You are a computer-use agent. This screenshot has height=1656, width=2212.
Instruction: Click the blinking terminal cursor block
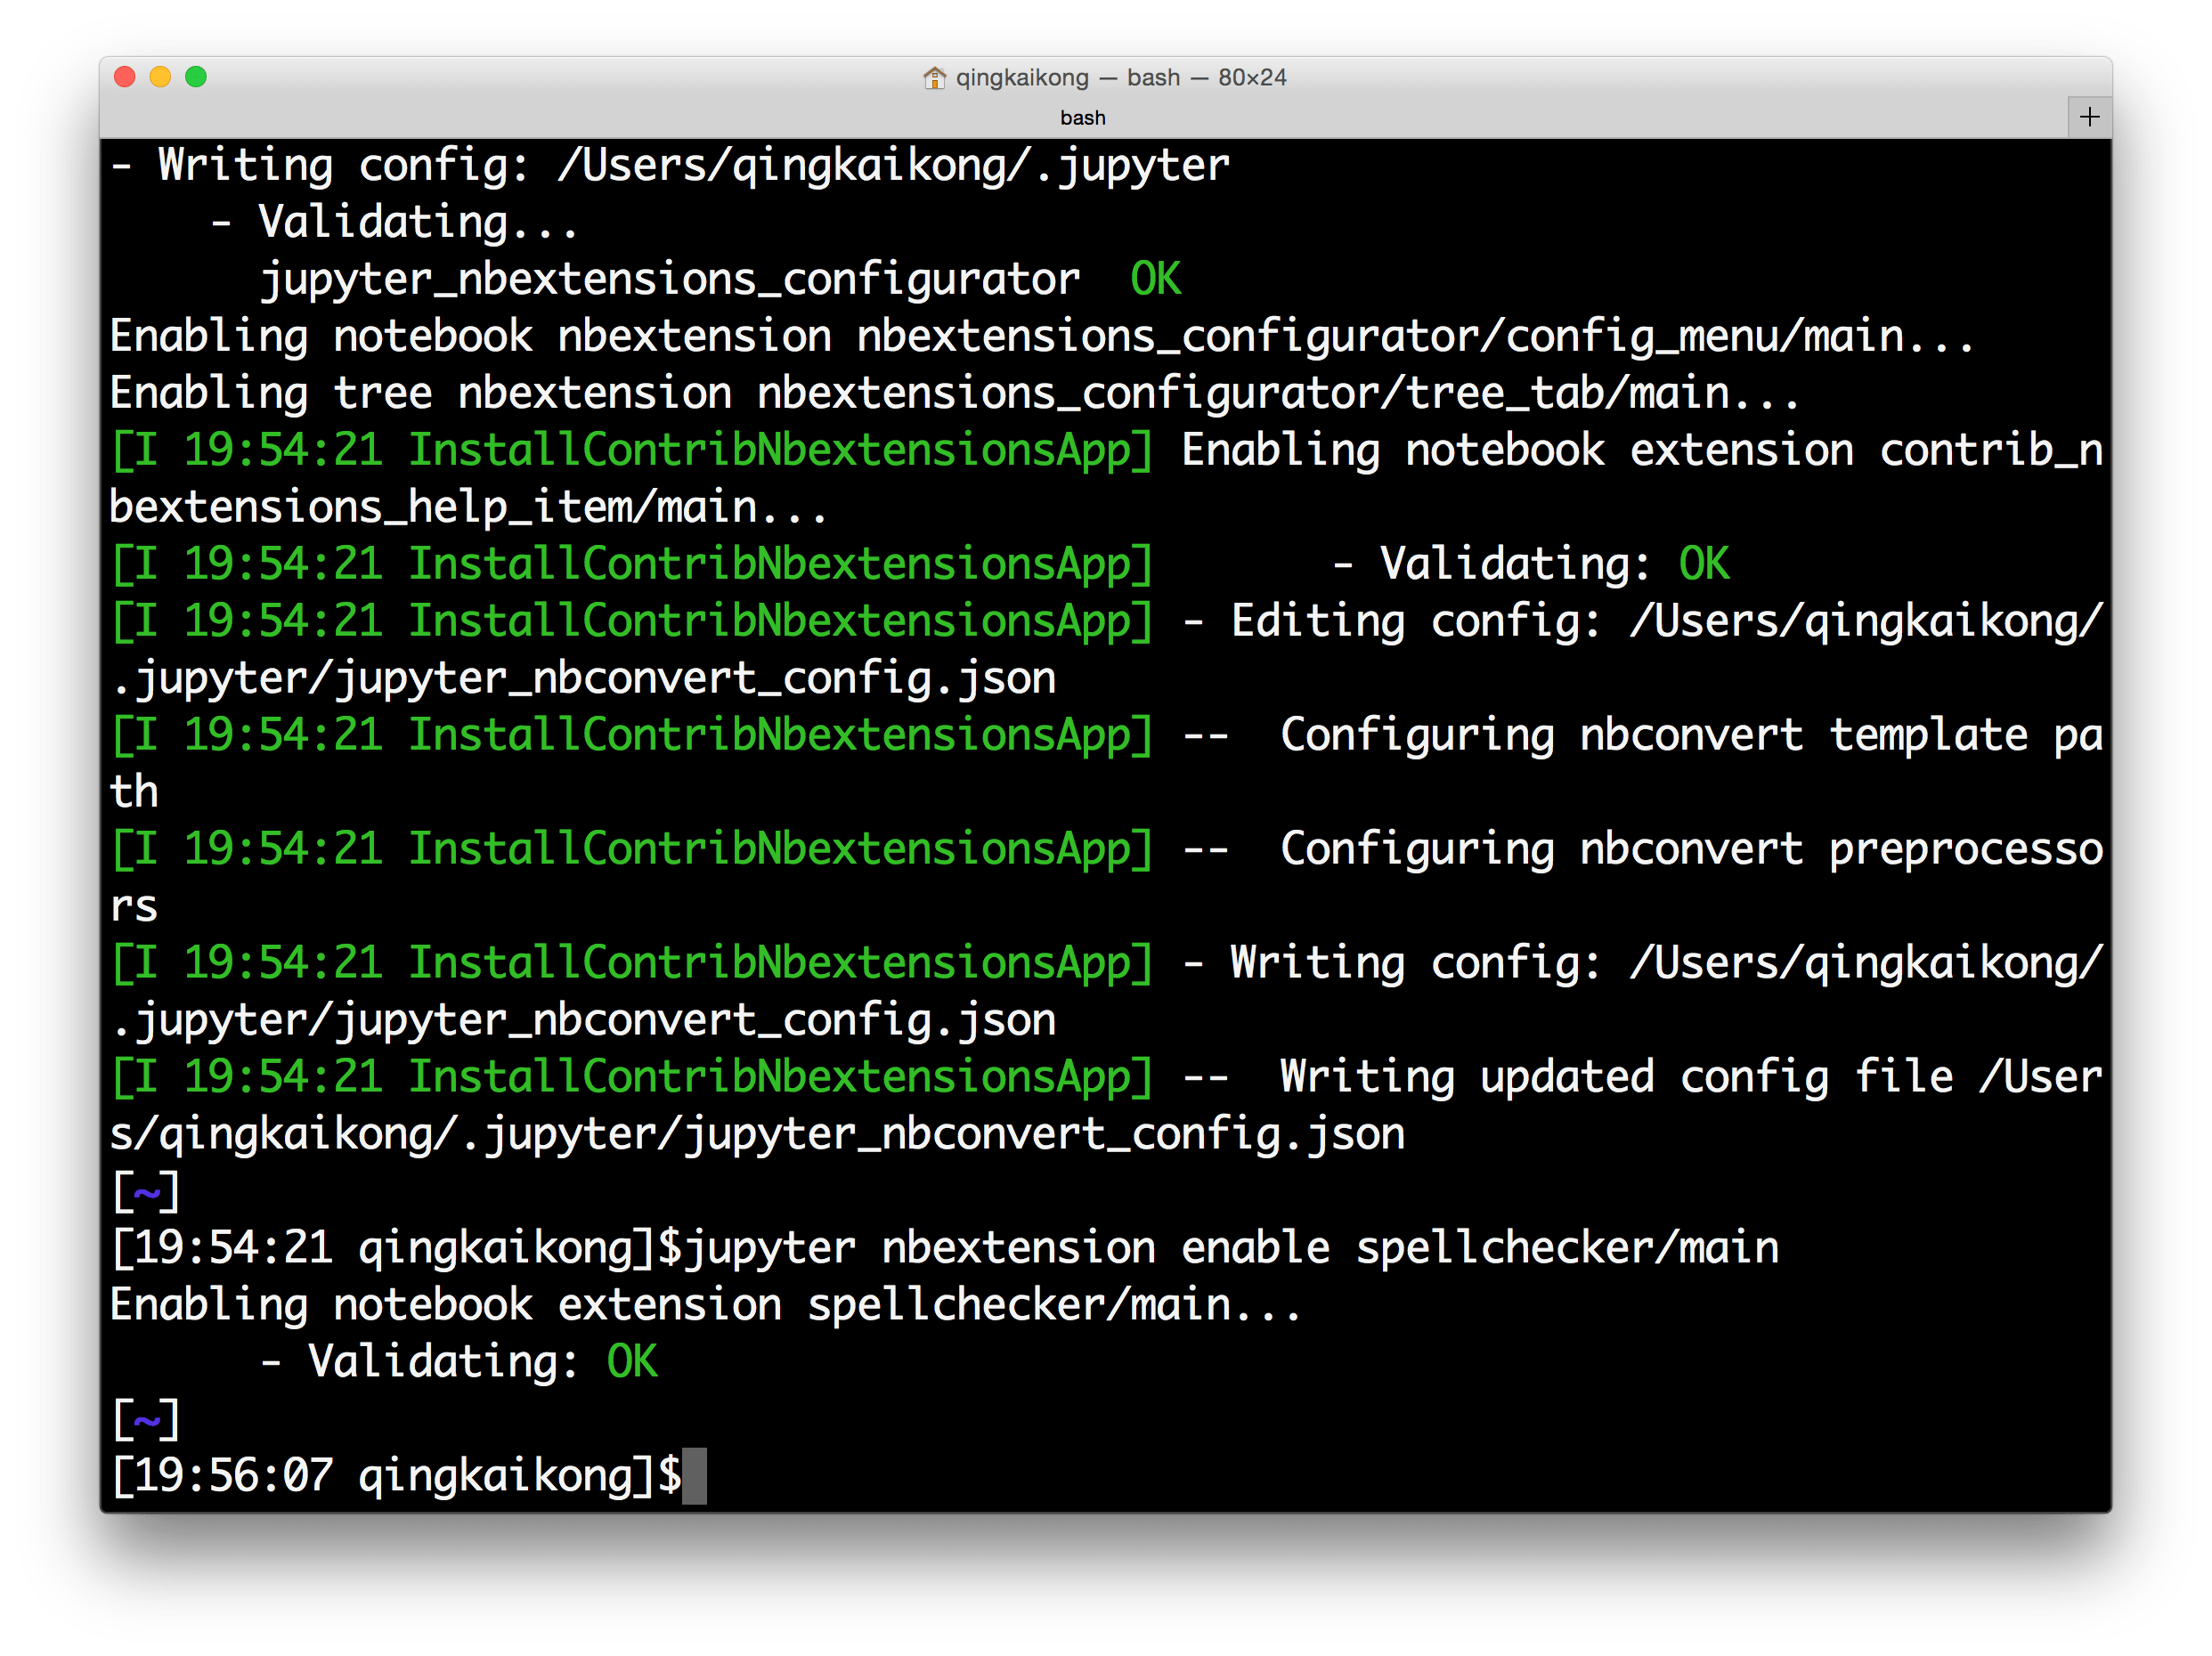click(696, 1477)
